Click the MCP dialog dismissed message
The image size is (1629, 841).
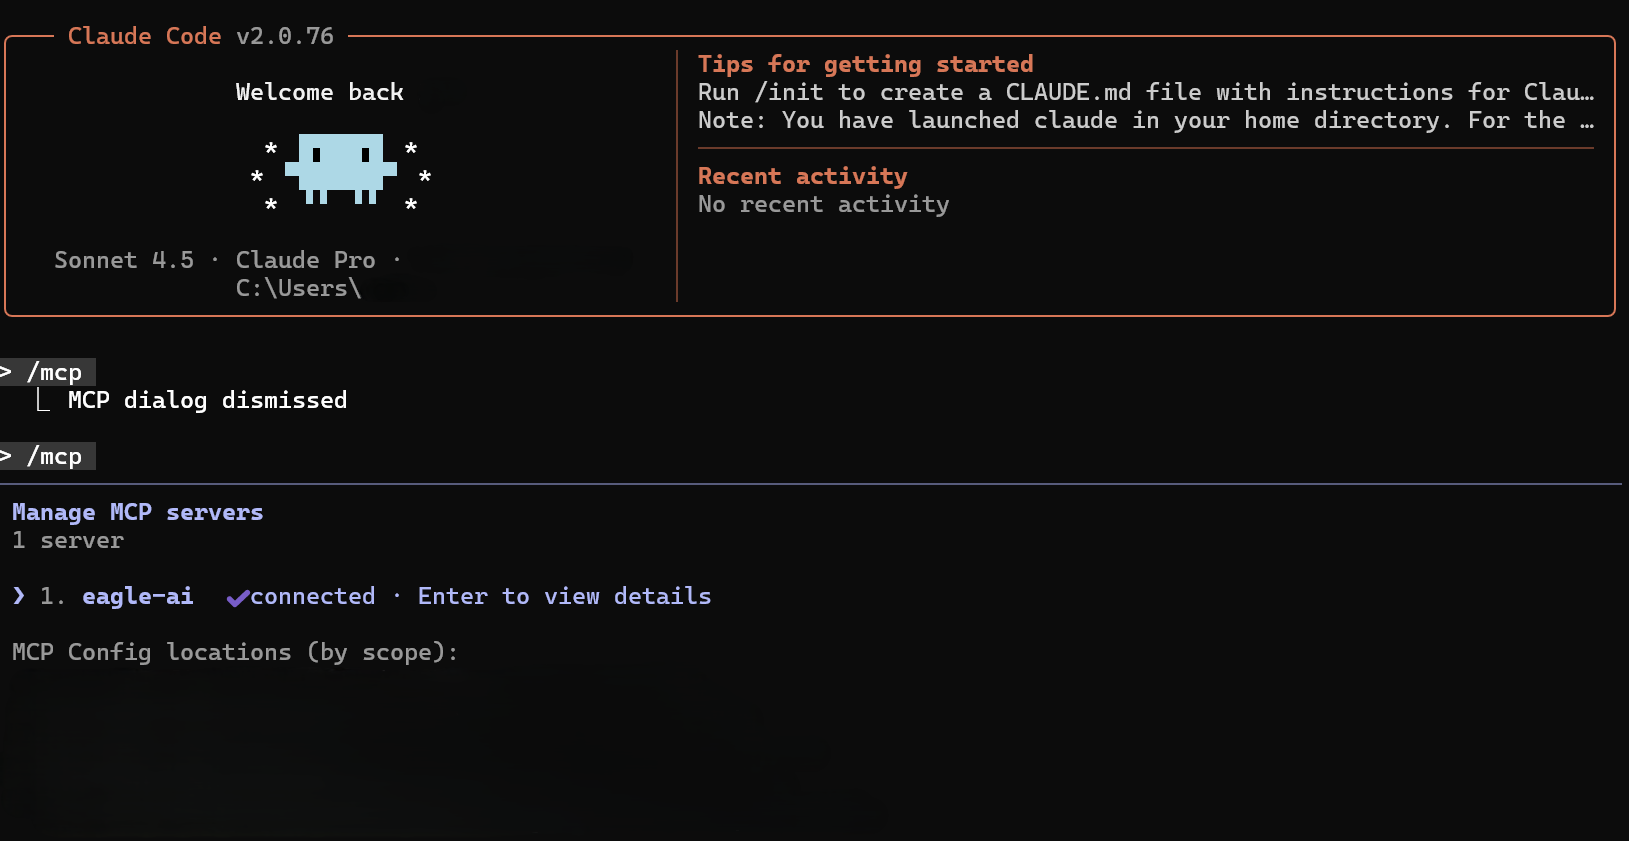pos(208,400)
